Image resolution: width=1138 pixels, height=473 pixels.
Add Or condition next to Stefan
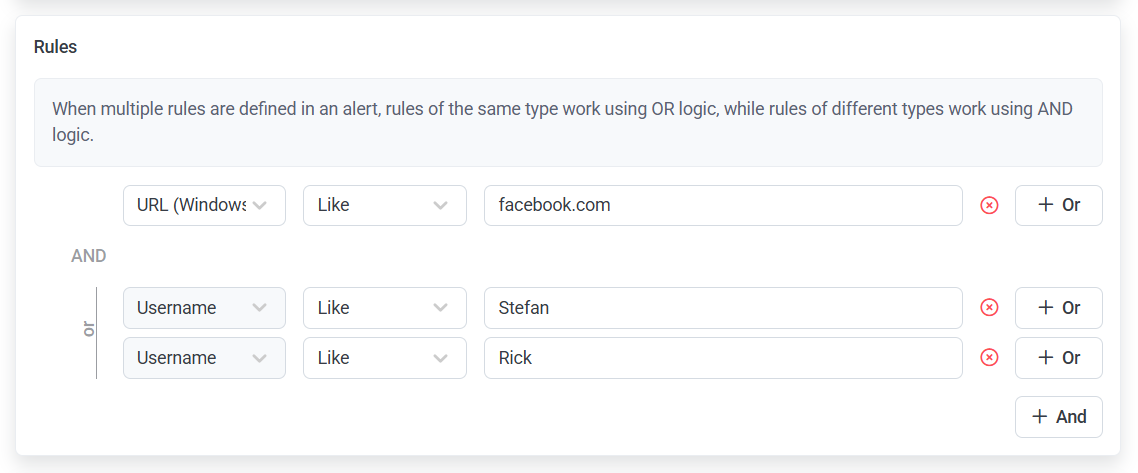[1058, 308]
